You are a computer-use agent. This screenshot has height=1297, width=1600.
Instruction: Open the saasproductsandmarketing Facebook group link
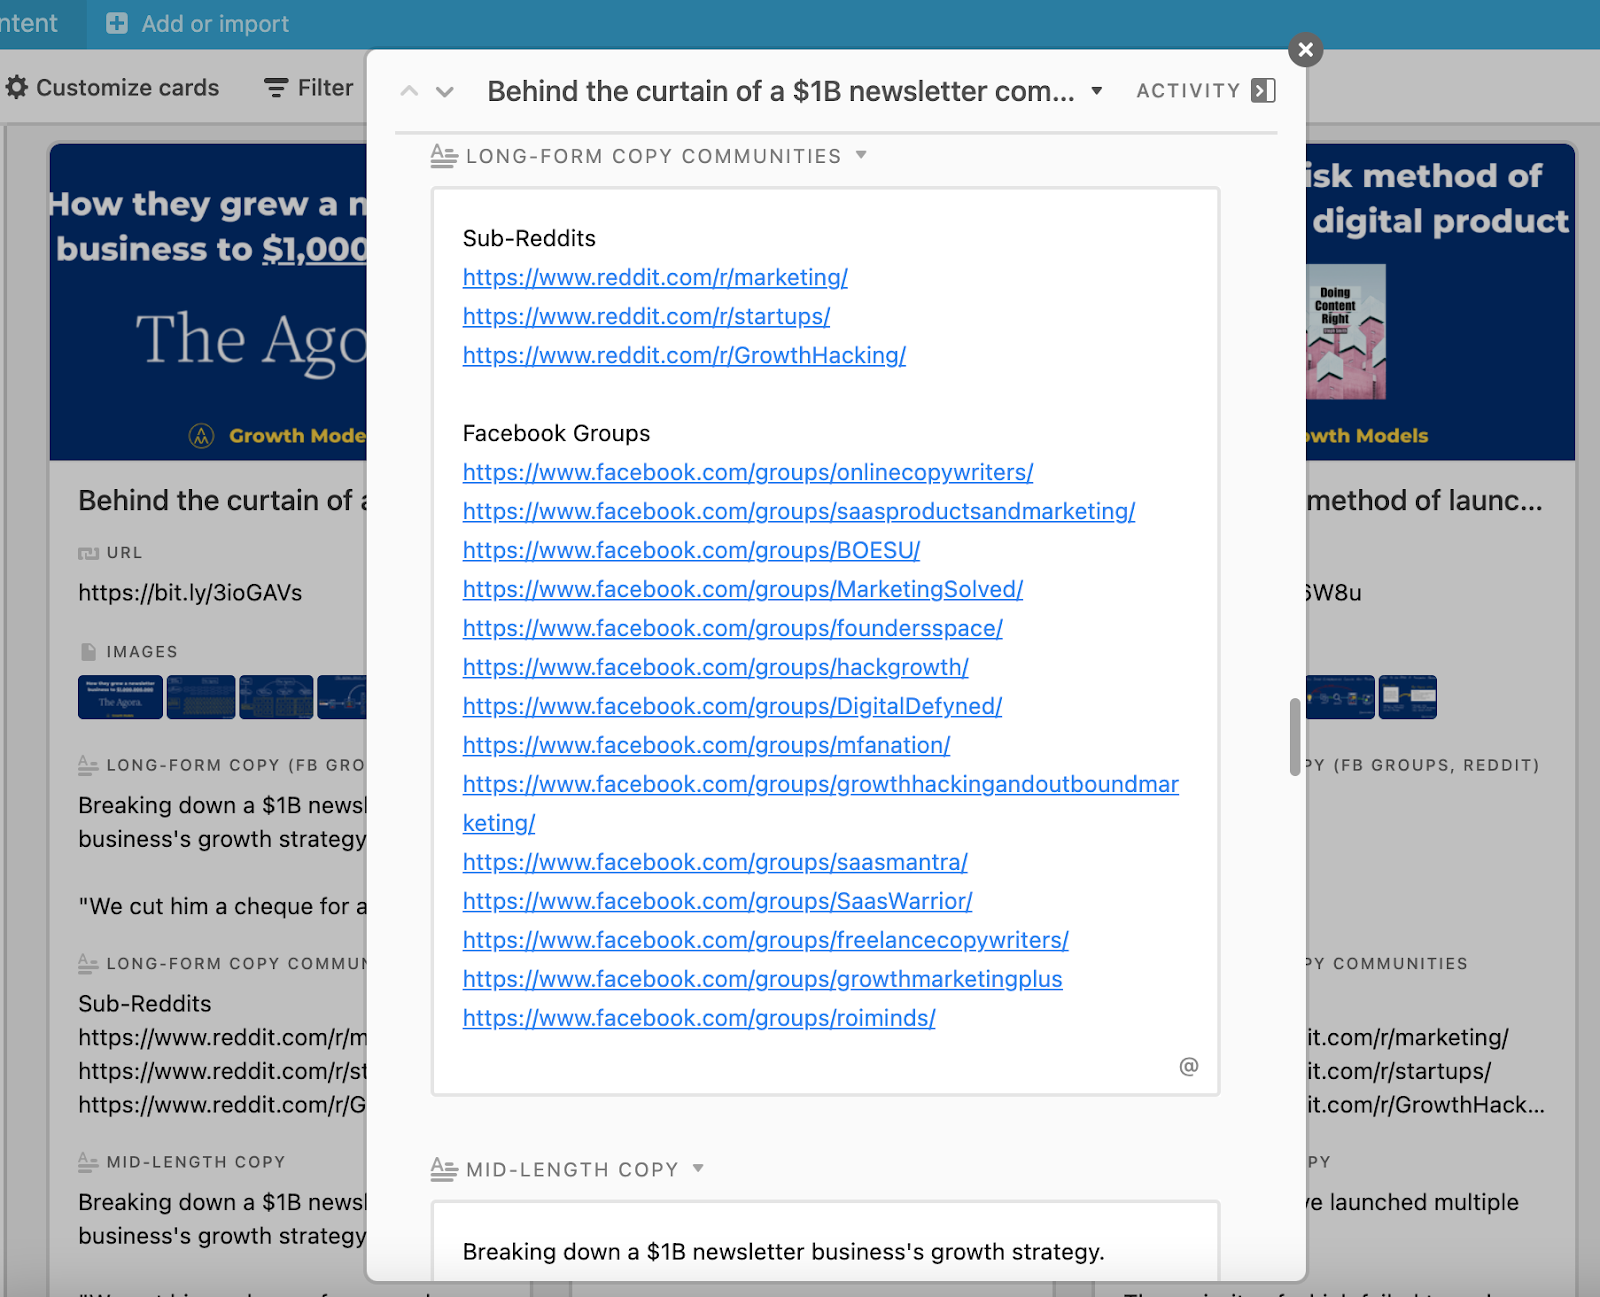tap(799, 511)
